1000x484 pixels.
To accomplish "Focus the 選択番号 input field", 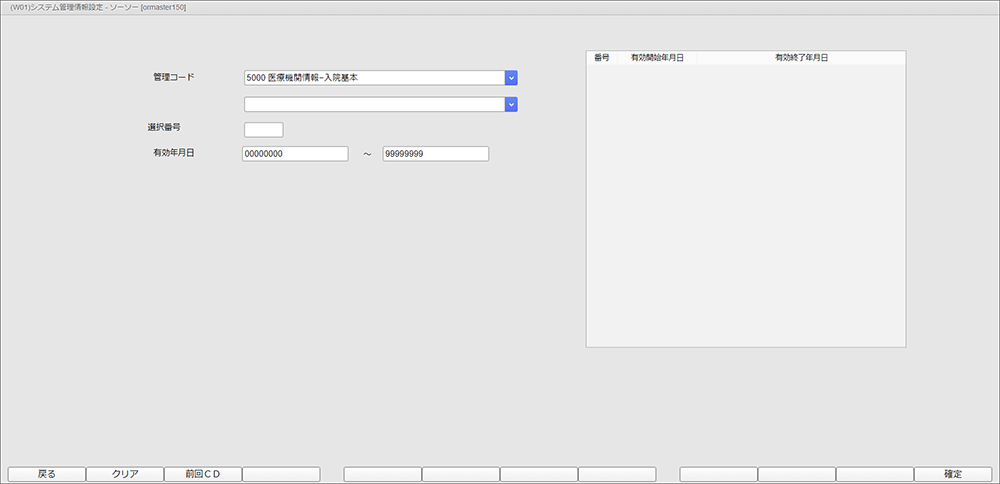I will tap(263, 130).
